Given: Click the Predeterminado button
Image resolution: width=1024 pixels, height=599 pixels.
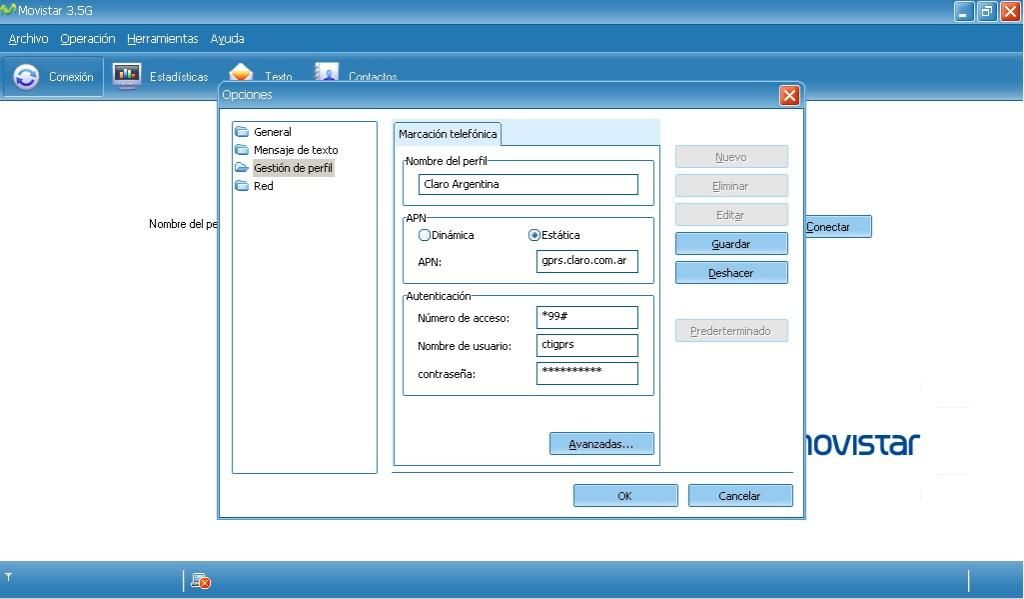Looking at the screenshot, I should [x=731, y=331].
